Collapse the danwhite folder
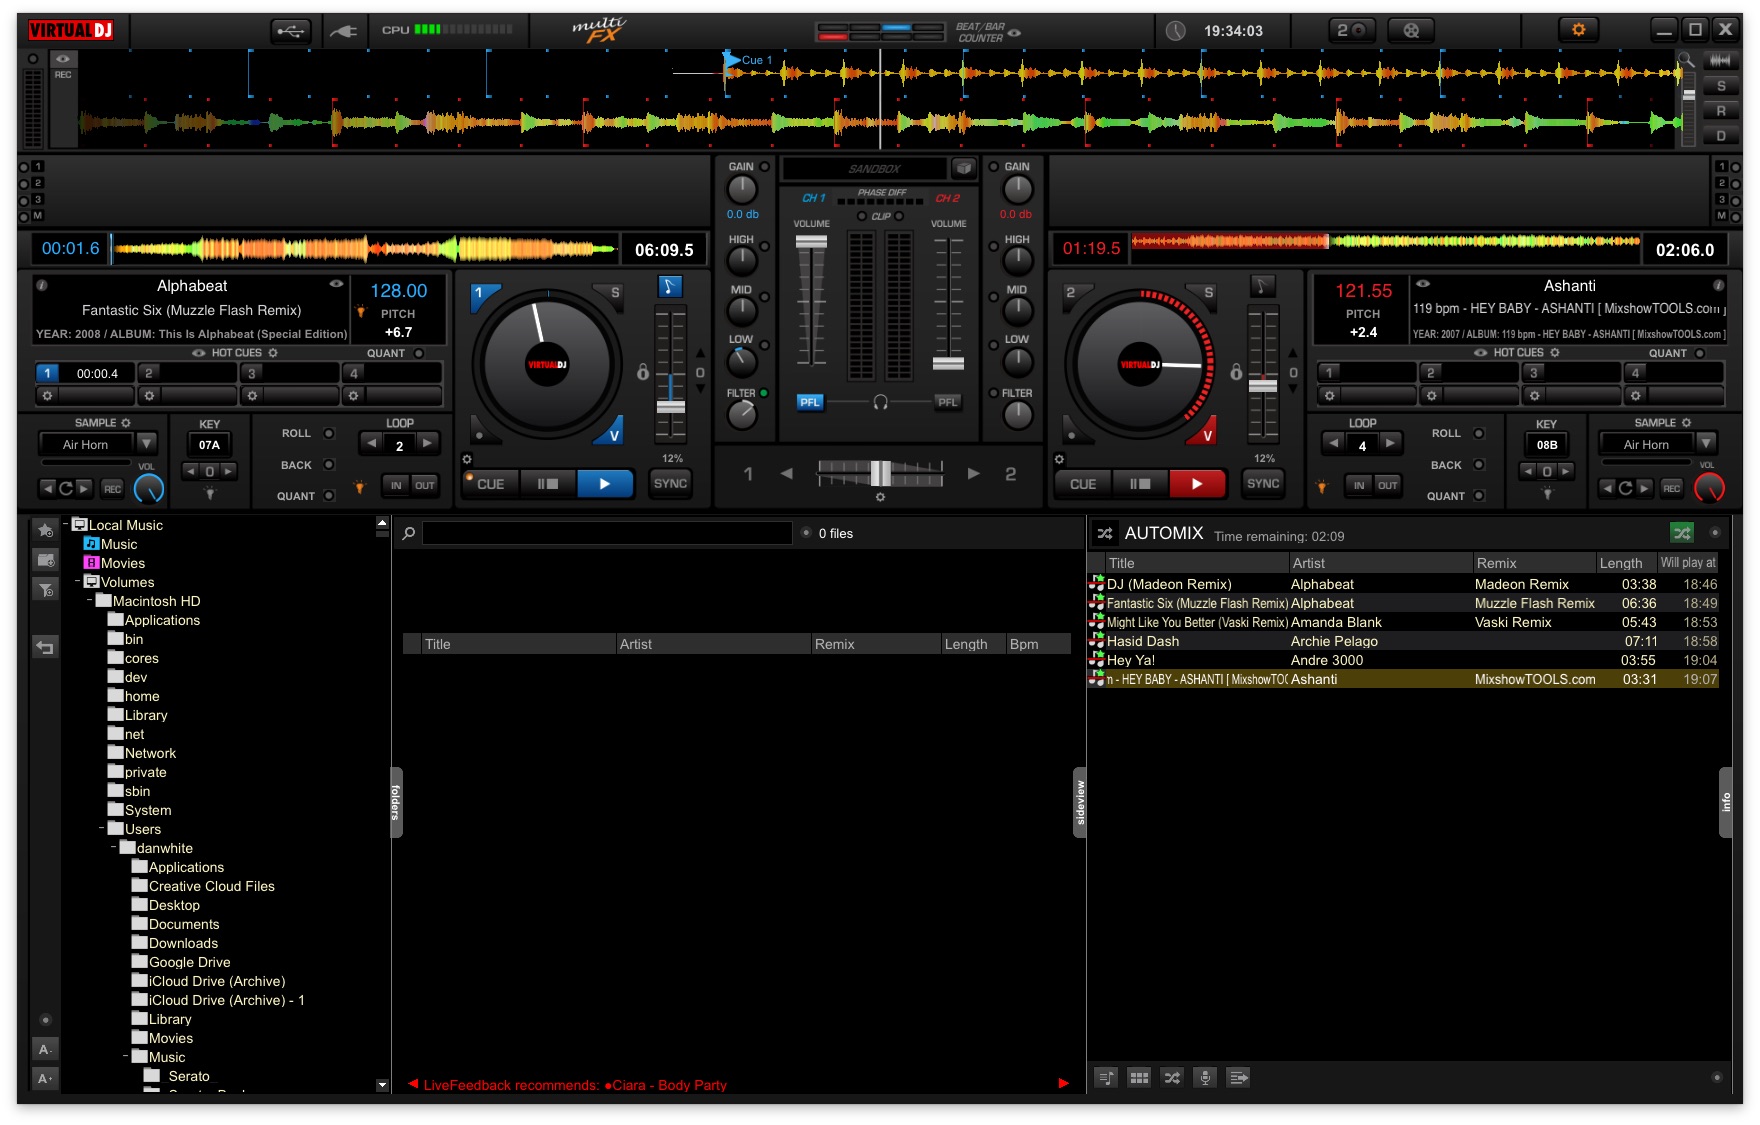This screenshot has height=1125, width=1760. pyautogui.click(x=114, y=847)
